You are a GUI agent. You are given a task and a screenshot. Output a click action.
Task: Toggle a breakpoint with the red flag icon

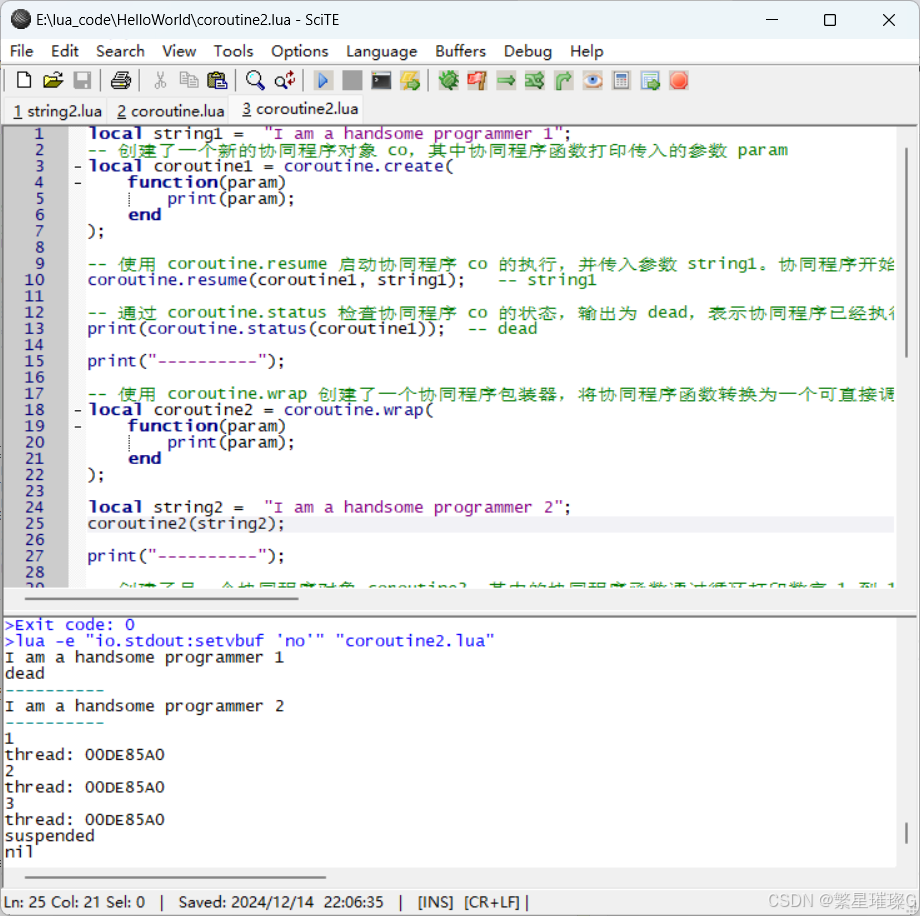tap(476, 80)
